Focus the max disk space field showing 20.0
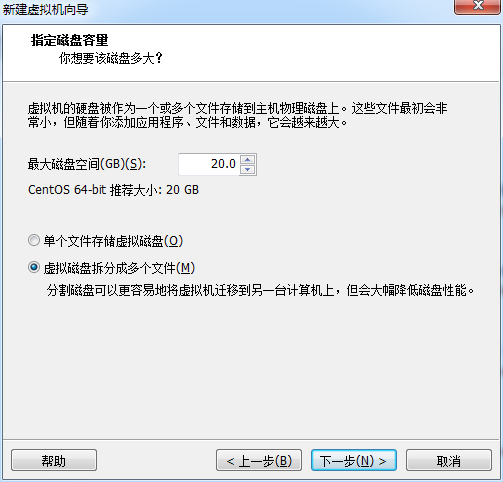This screenshot has height=482, width=503. (209, 164)
